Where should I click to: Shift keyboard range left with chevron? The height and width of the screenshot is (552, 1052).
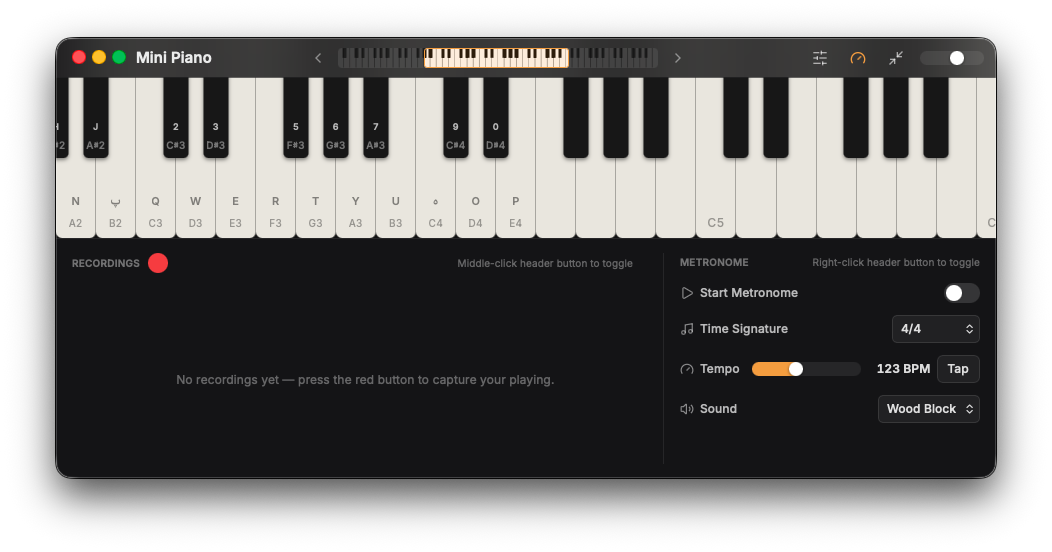pyautogui.click(x=318, y=58)
